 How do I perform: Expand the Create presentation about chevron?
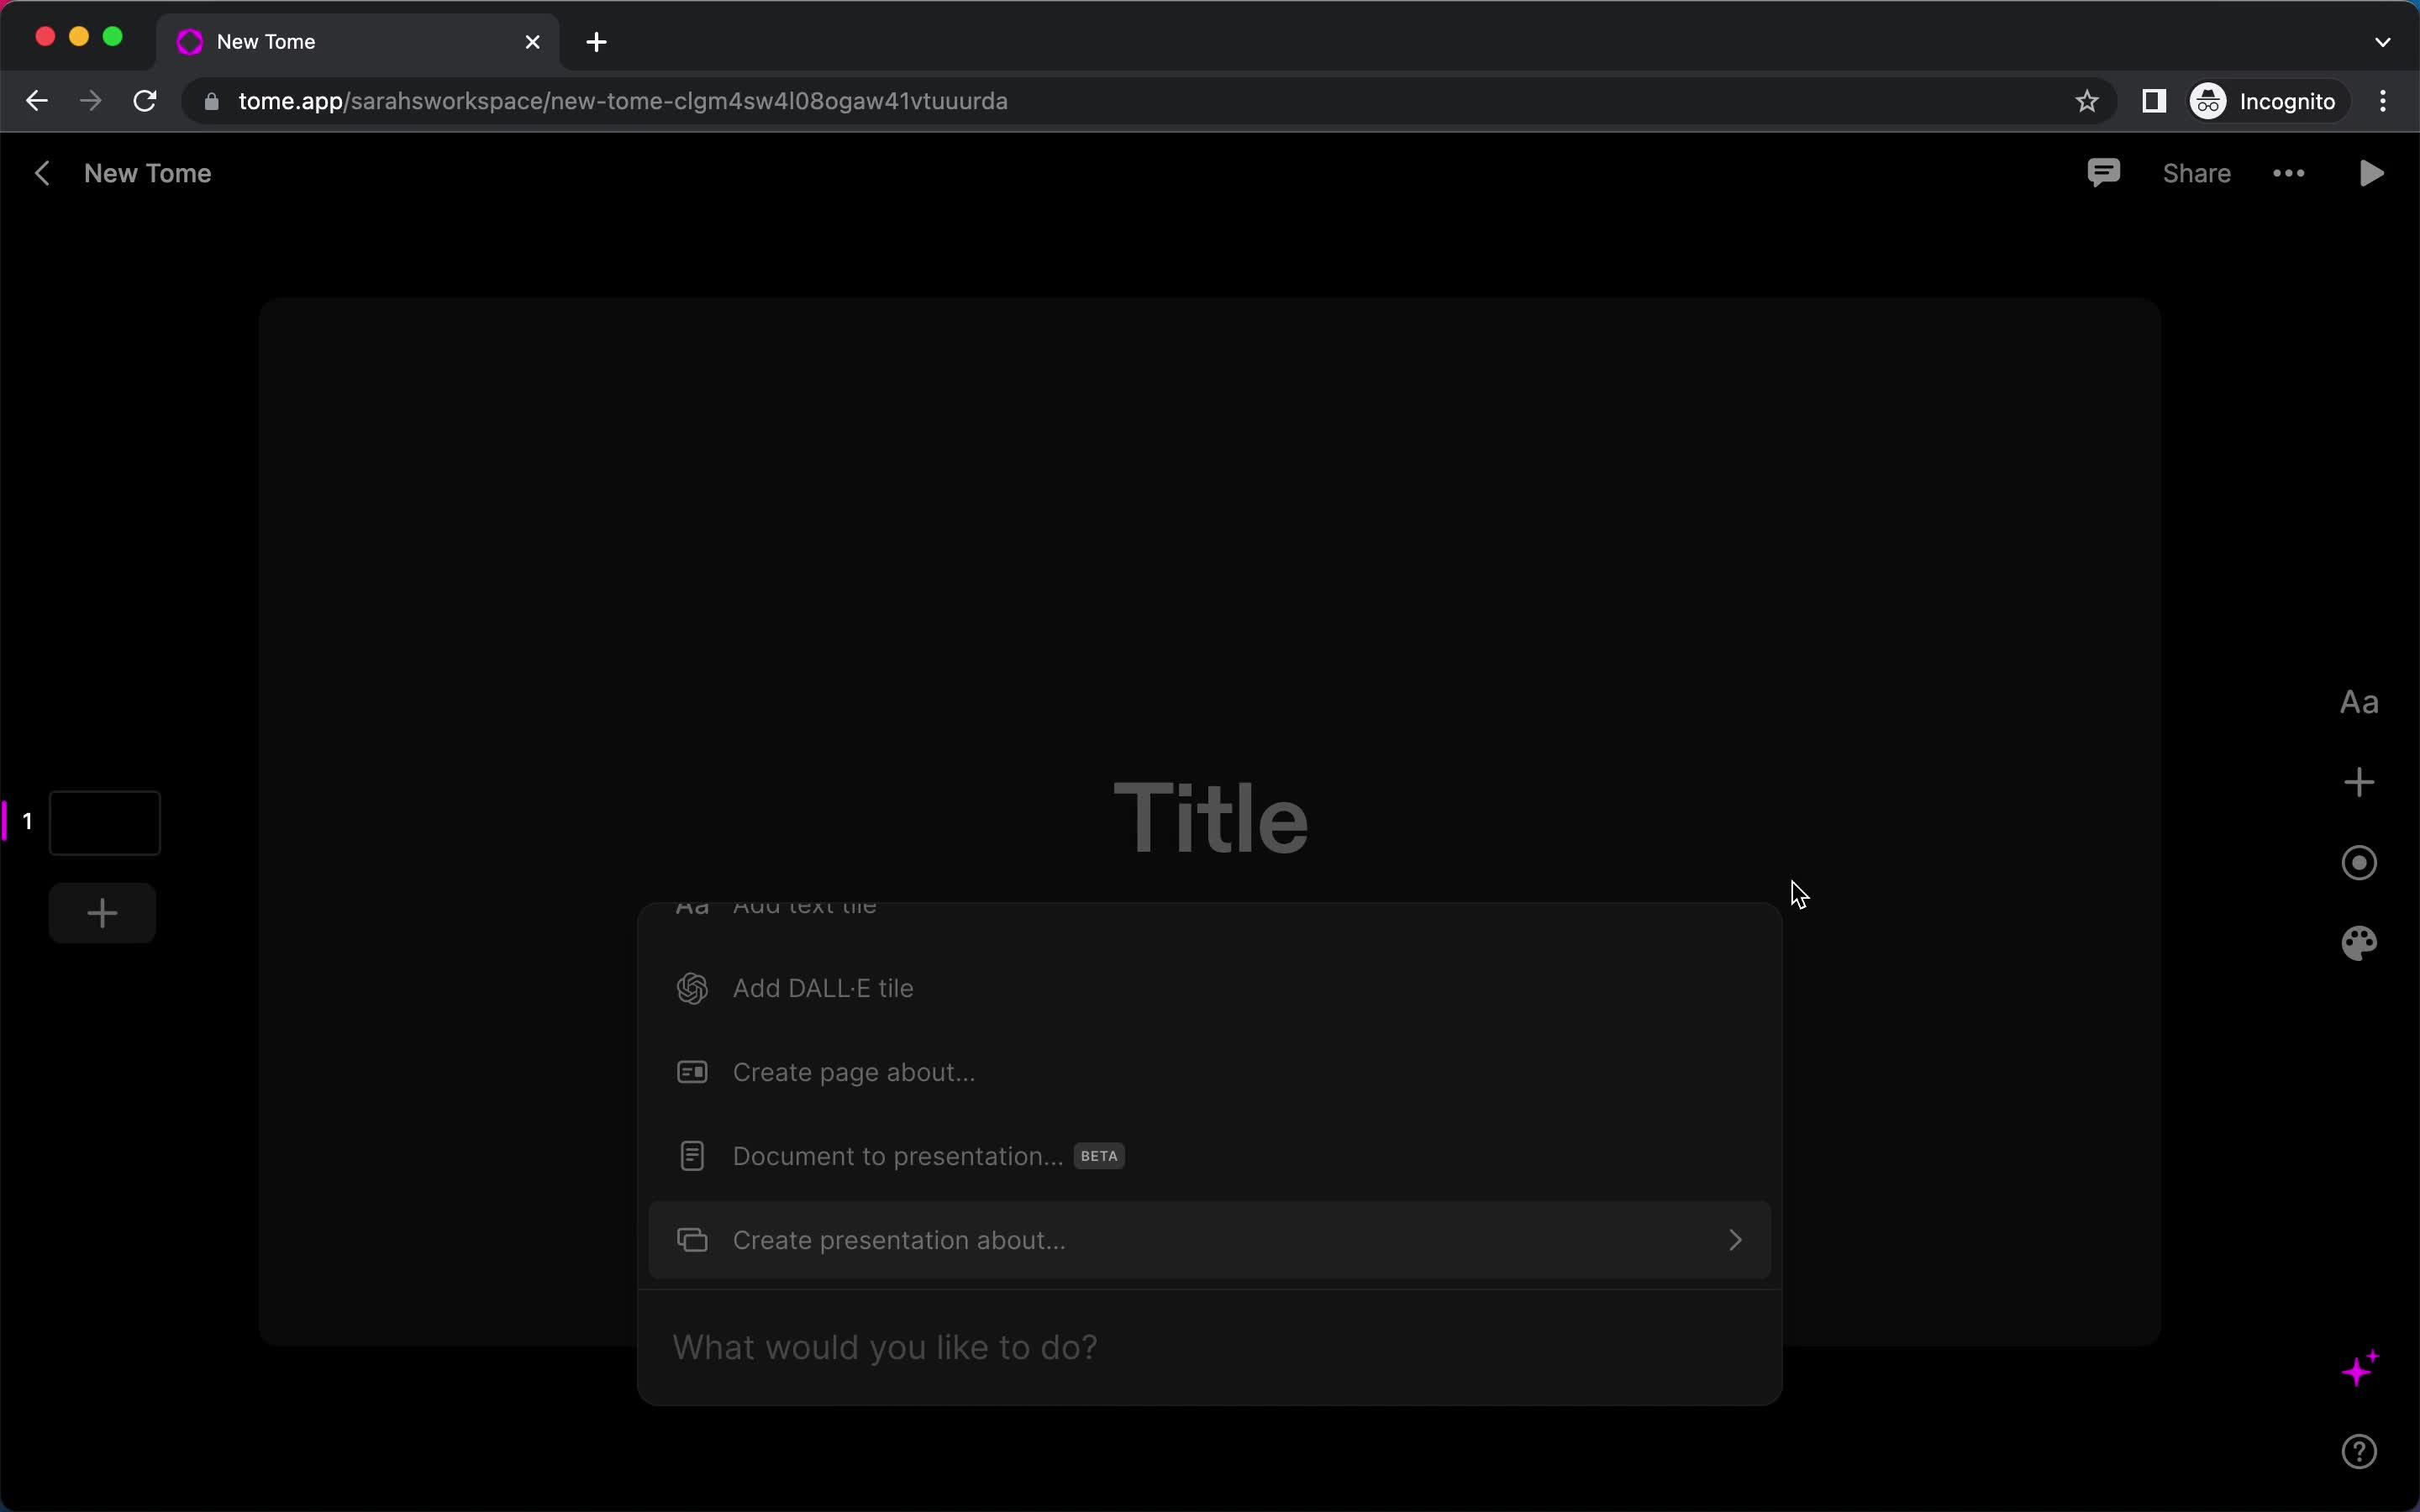pos(1735,1240)
